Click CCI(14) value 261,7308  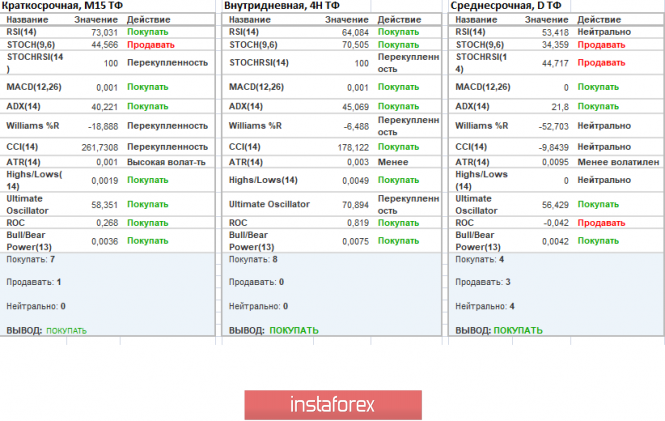(100, 148)
